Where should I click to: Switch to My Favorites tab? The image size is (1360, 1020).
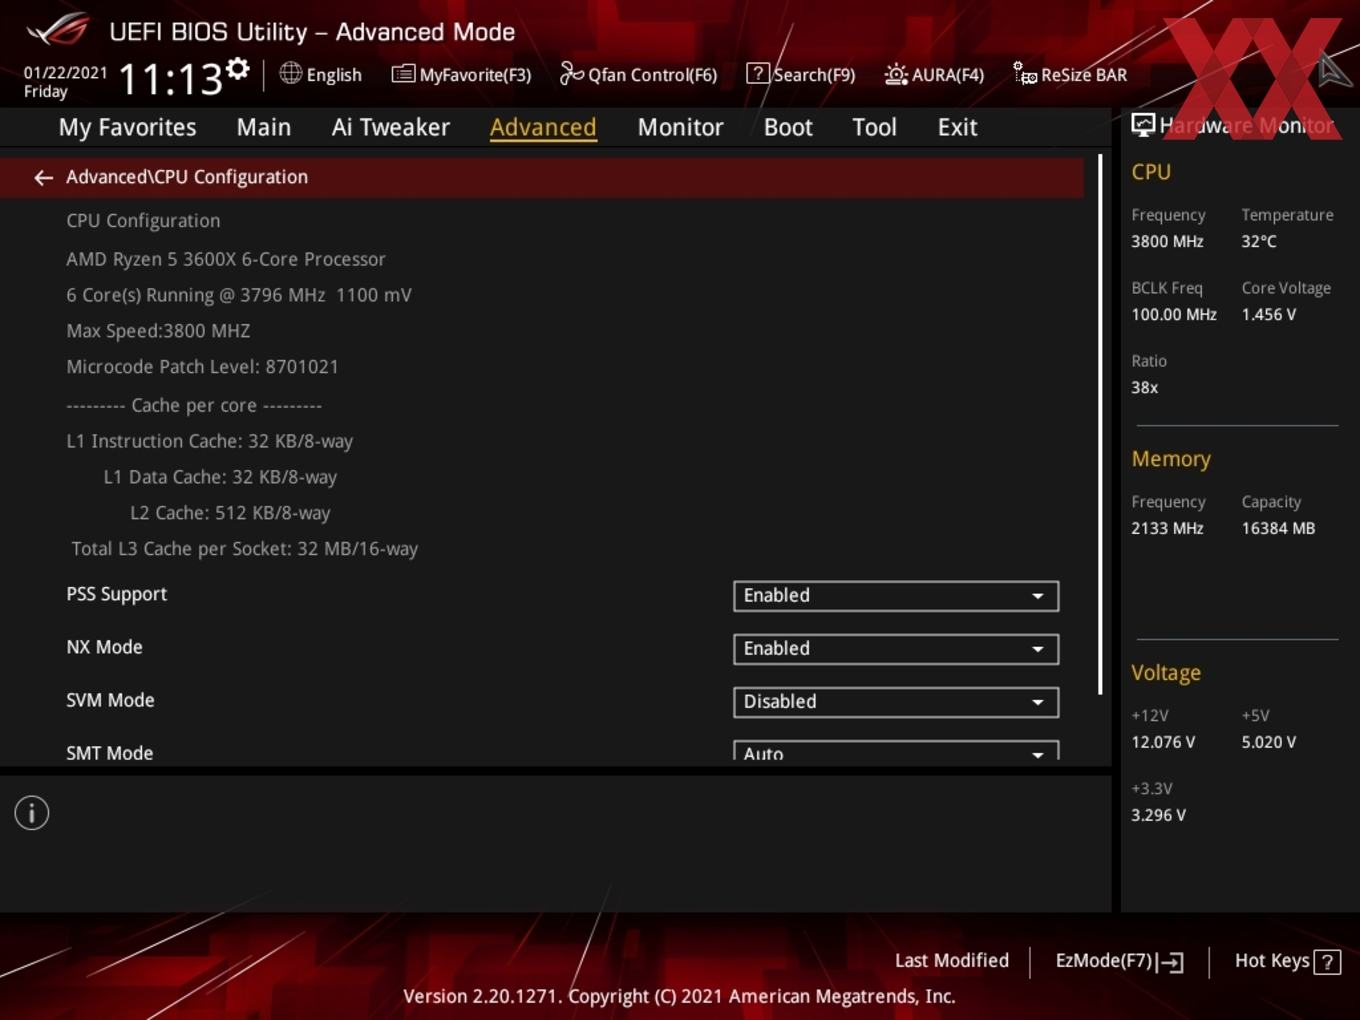tap(127, 127)
